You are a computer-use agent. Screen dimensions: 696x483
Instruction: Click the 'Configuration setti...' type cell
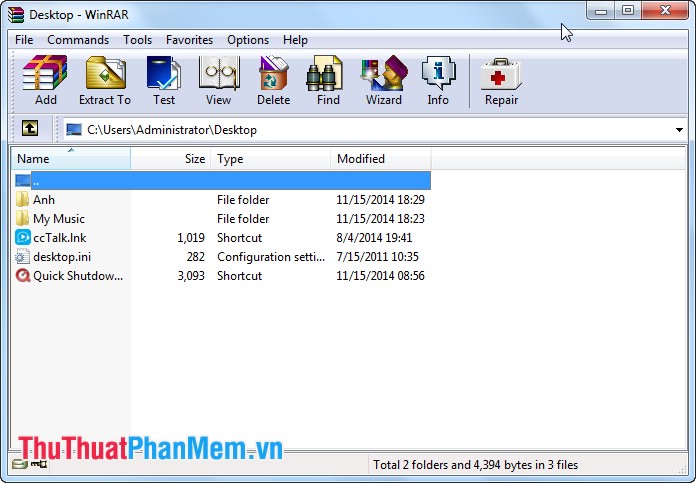tap(271, 257)
